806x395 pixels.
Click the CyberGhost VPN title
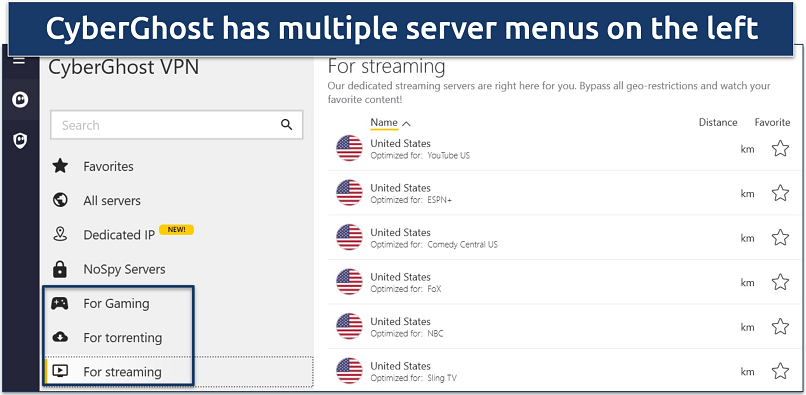(x=123, y=67)
